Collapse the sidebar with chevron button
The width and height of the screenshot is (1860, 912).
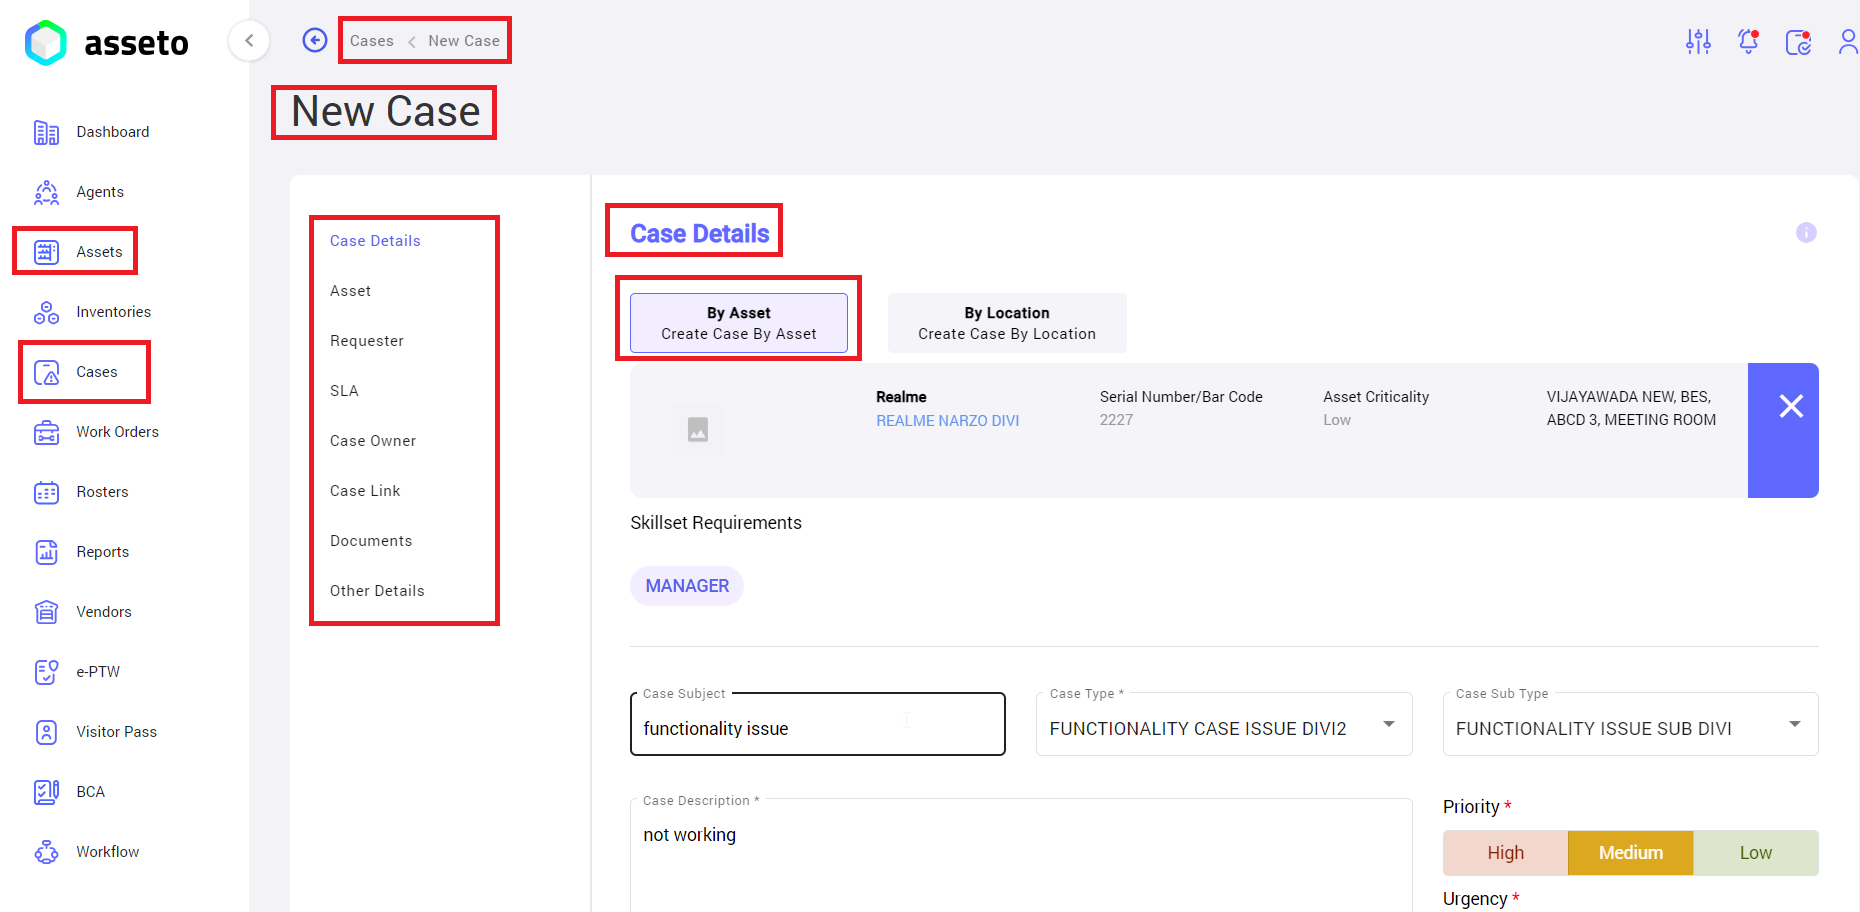(x=249, y=41)
